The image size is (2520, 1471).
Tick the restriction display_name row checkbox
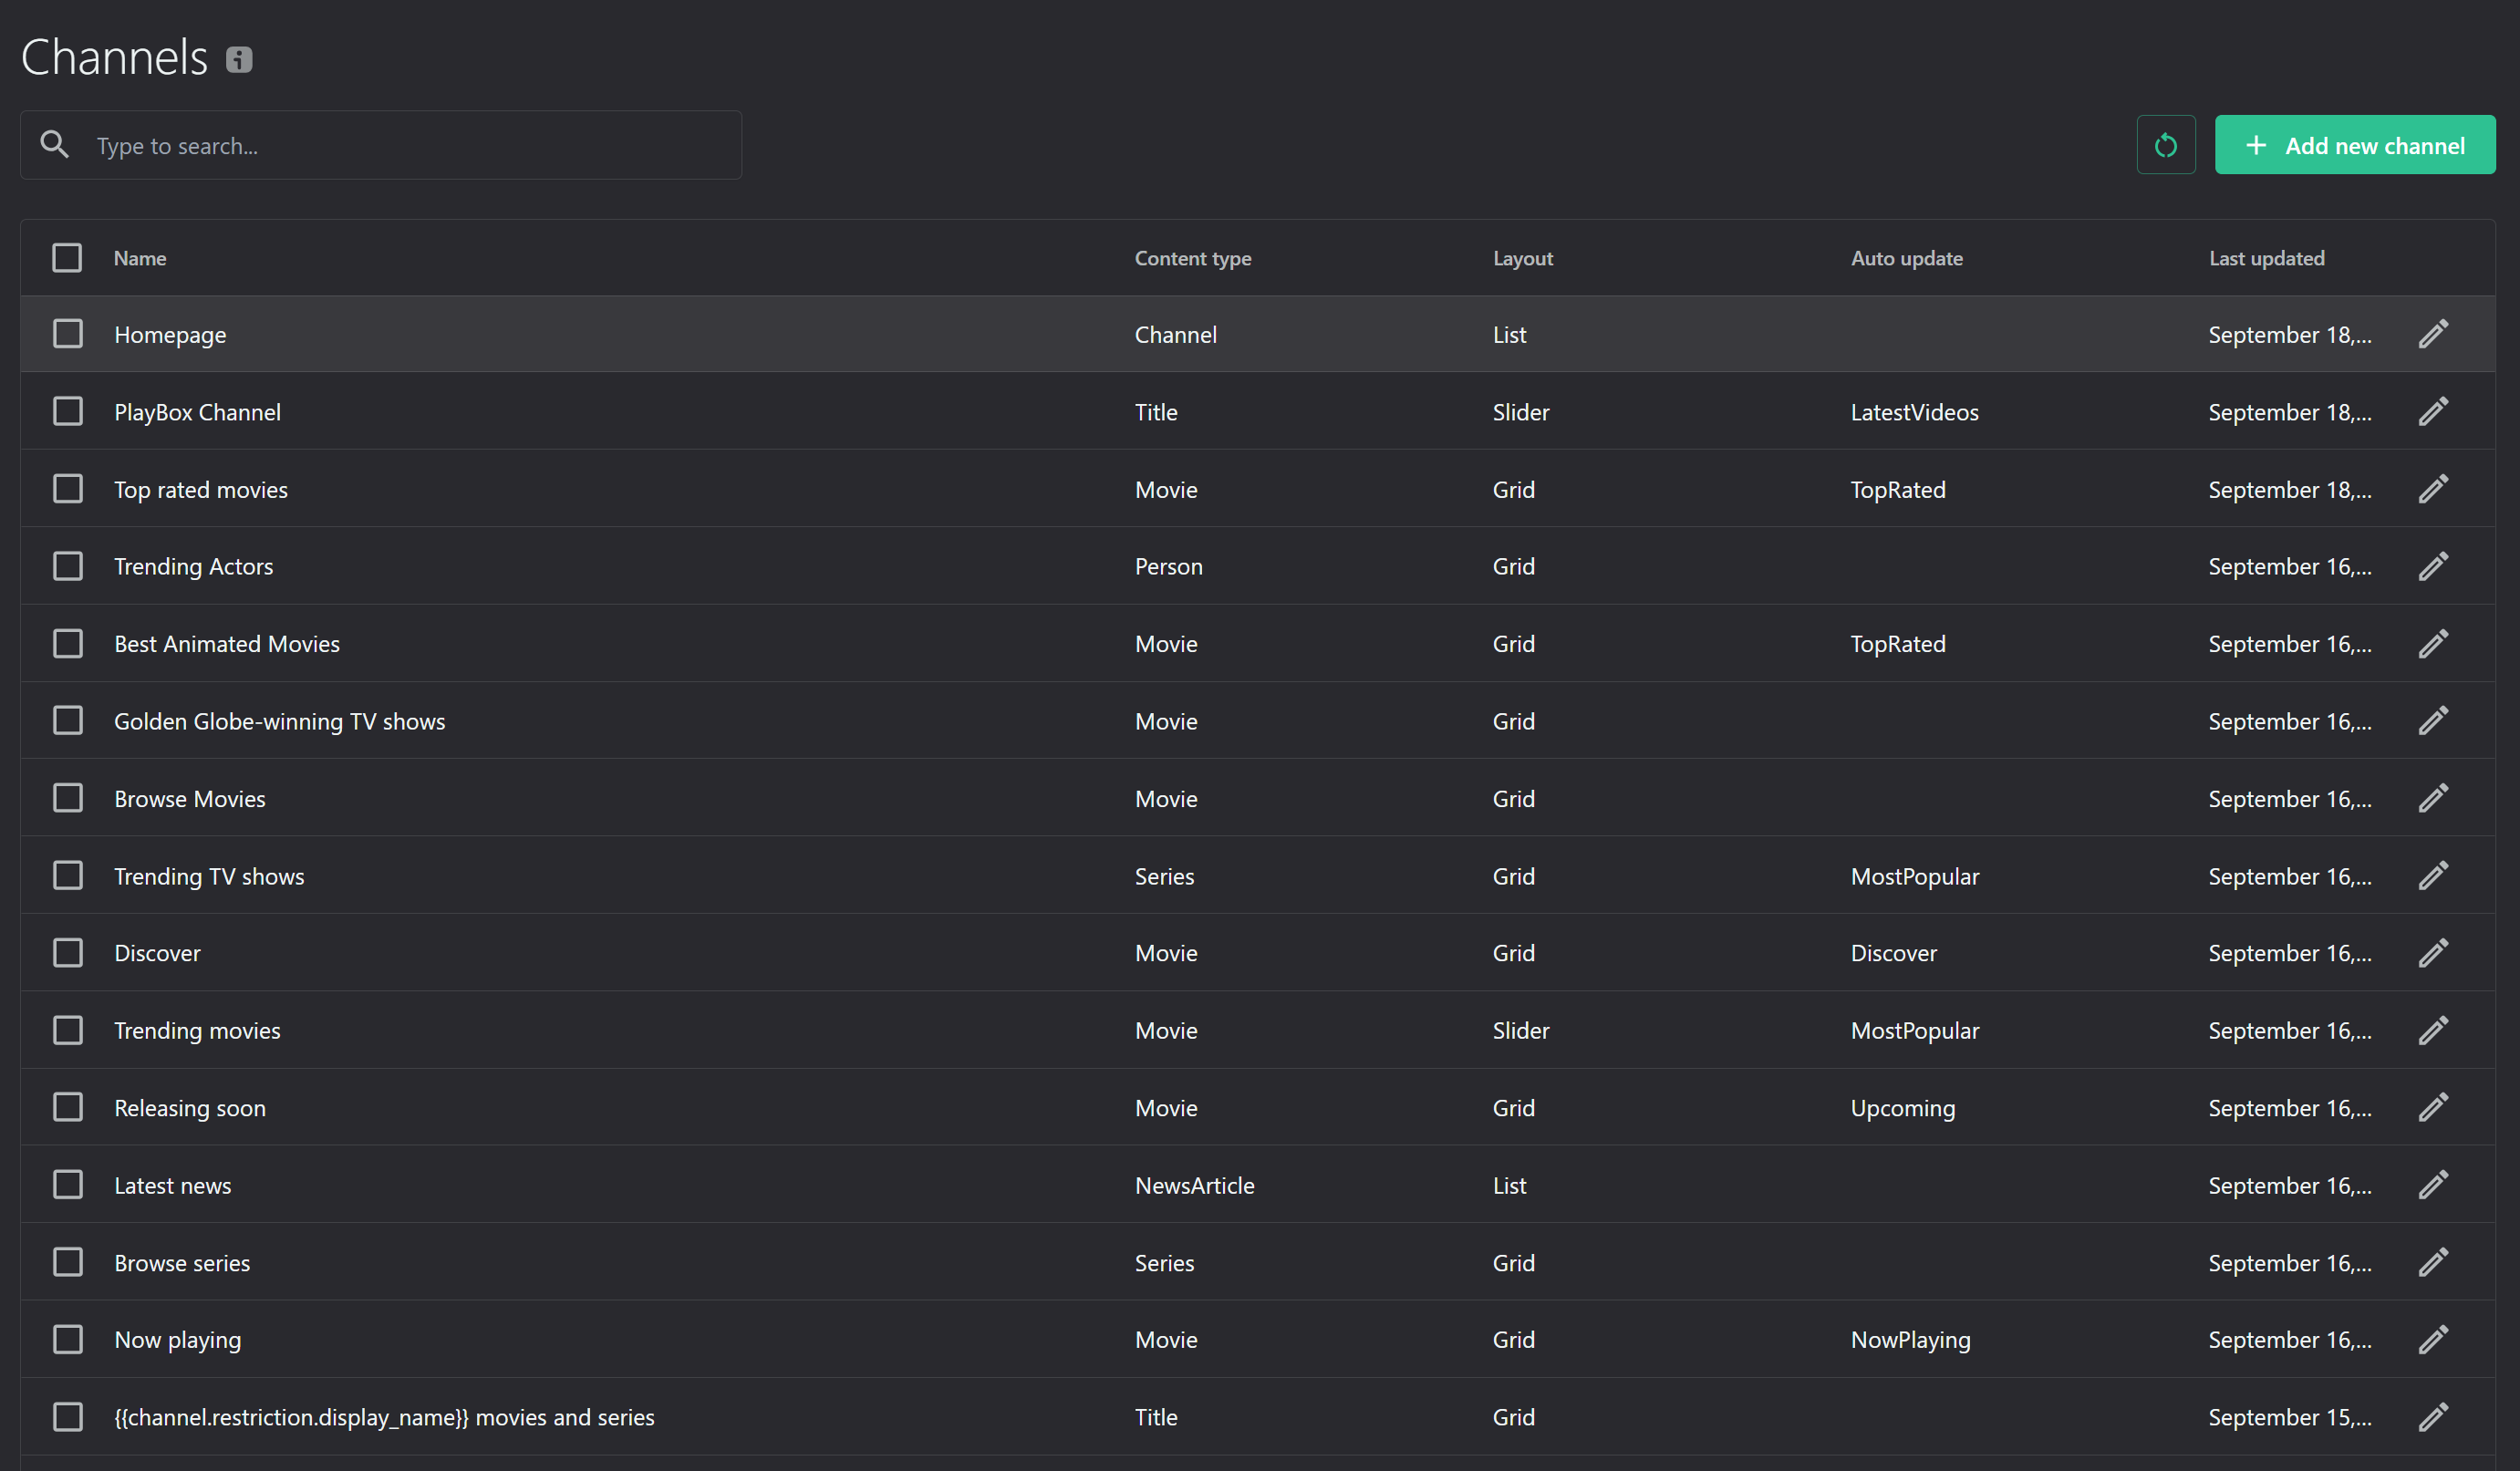[x=67, y=1417]
